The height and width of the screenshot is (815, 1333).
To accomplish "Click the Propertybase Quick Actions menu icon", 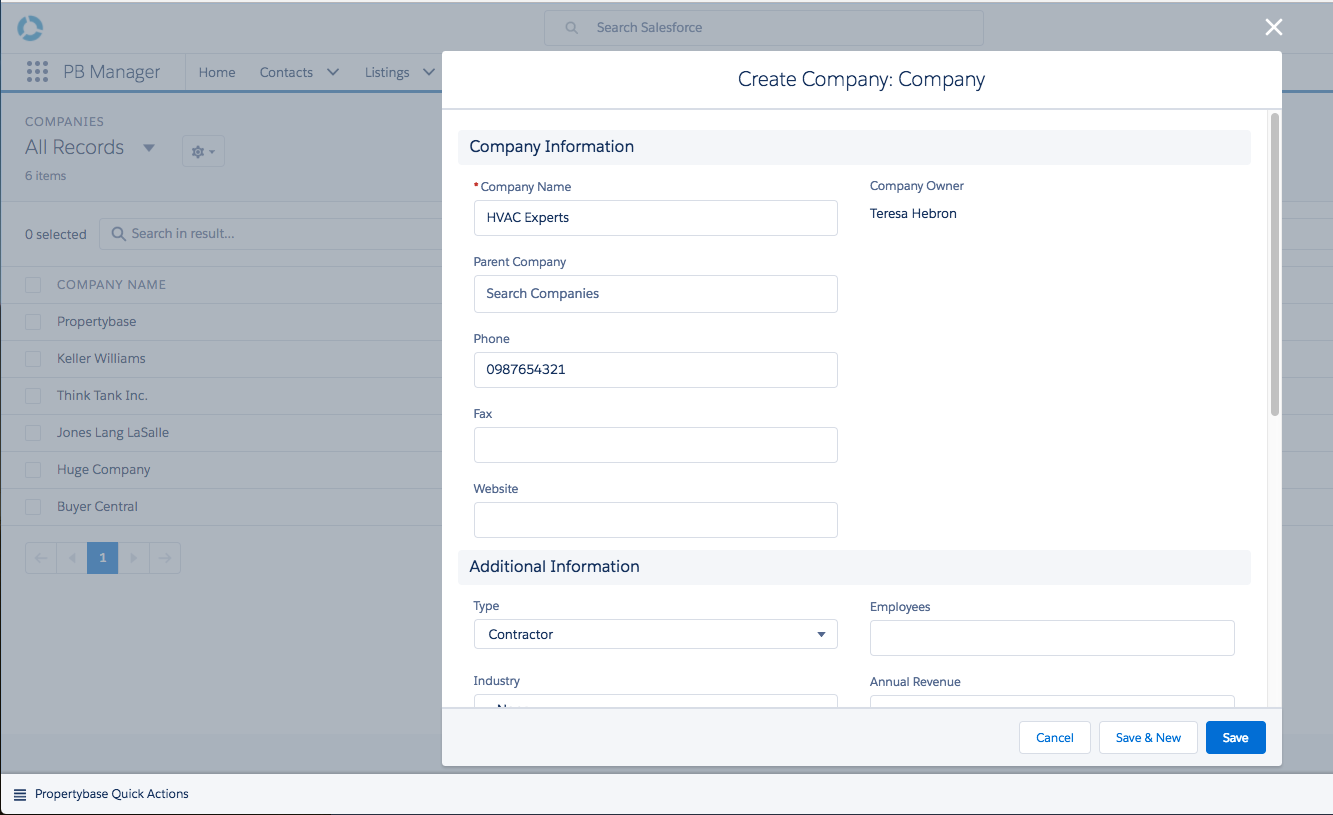I will pyautogui.click(x=20, y=794).
